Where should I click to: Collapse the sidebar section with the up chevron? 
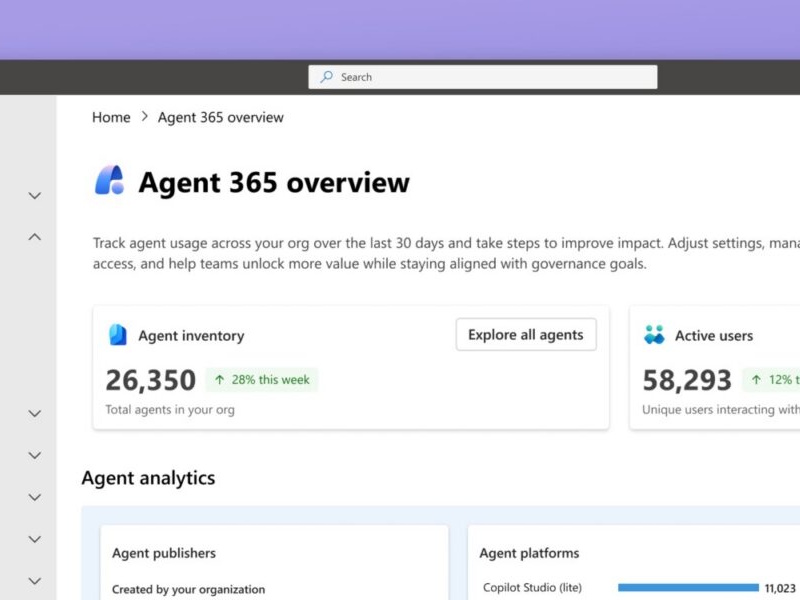35,237
